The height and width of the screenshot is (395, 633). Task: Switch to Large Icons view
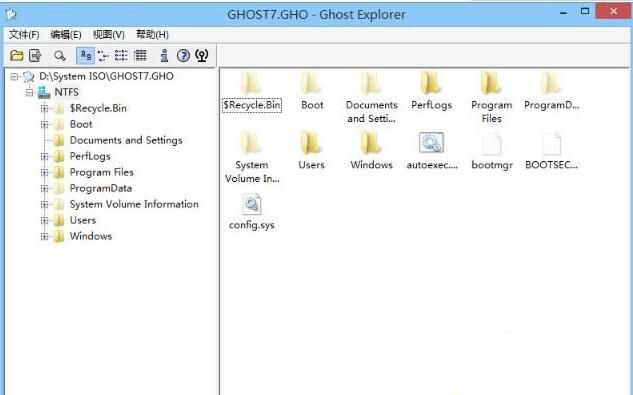(x=86, y=55)
